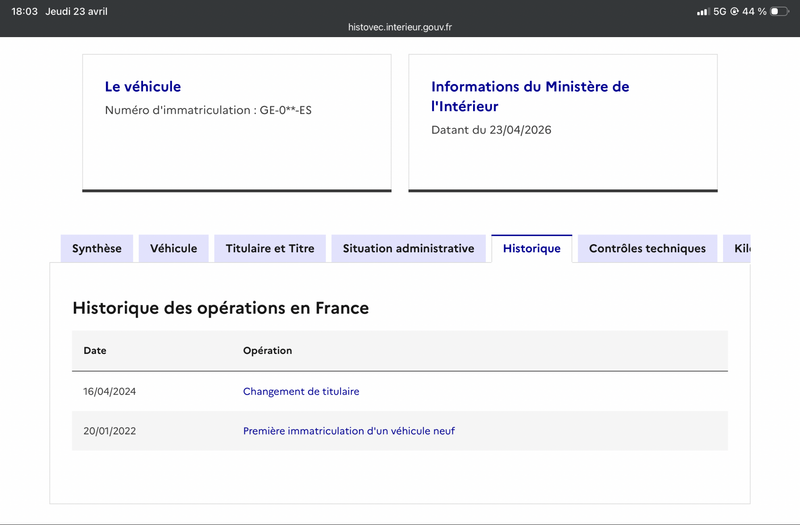Select the Historique tab
The width and height of the screenshot is (800, 525).
click(x=531, y=249)
